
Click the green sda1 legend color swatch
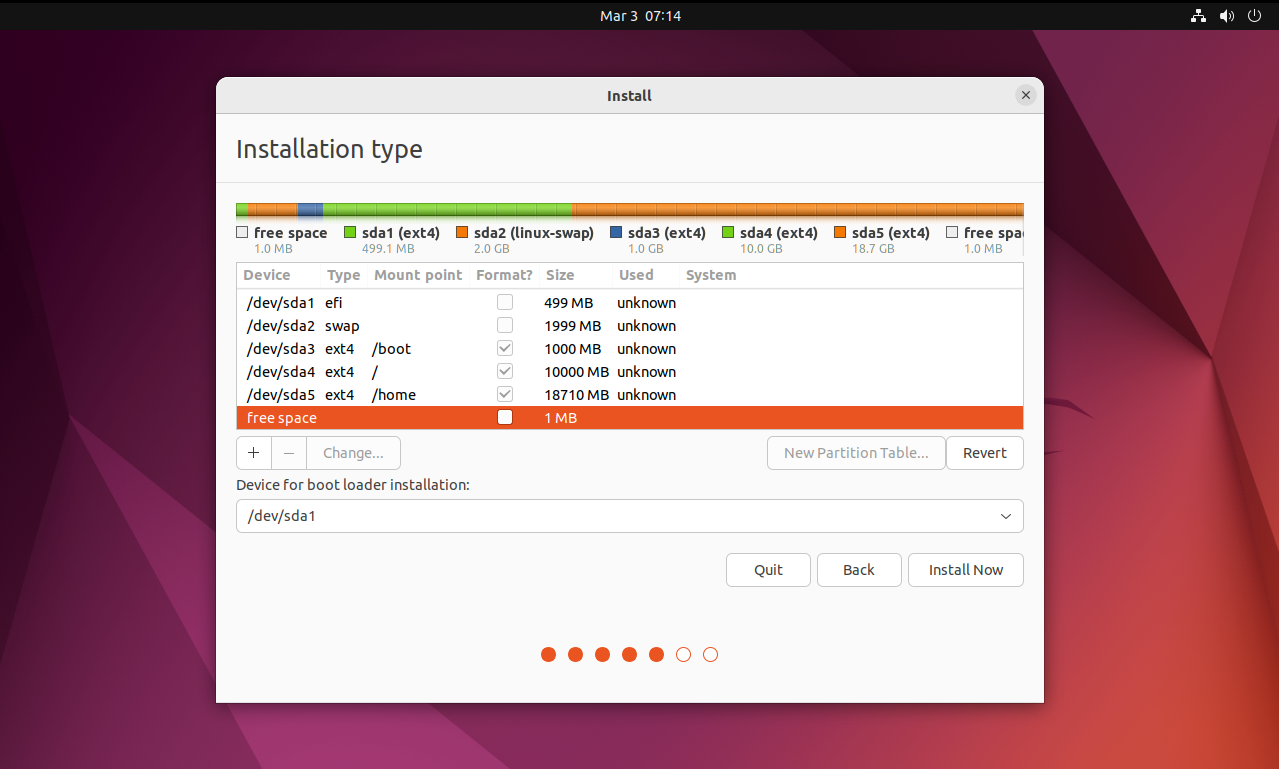tap(350, 233)
